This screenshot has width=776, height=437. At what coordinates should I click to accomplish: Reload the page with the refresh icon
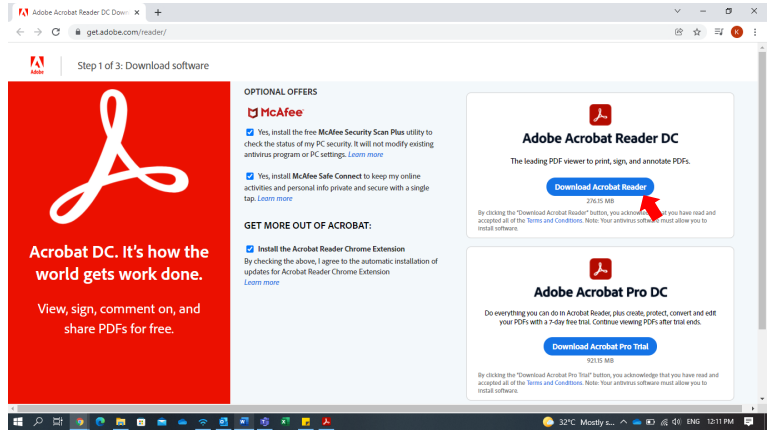tap(55, 32)
